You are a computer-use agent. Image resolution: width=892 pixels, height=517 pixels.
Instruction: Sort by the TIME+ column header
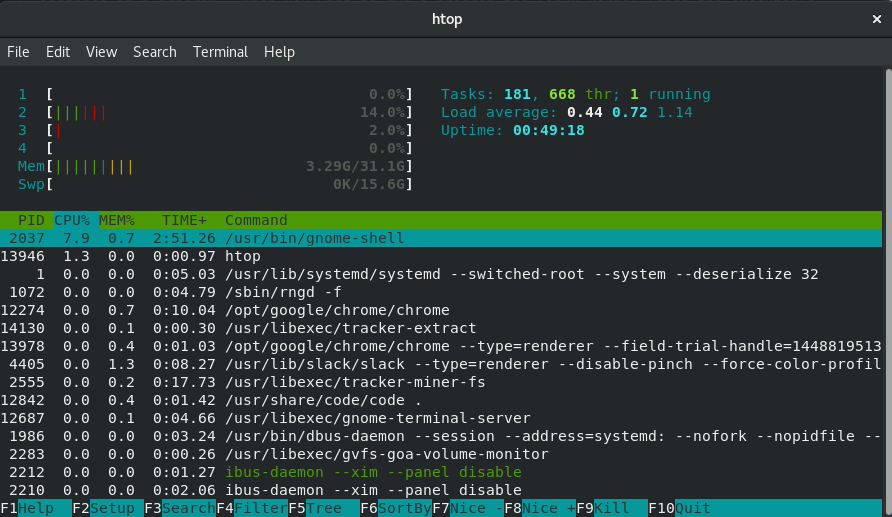tap(184, 220)
